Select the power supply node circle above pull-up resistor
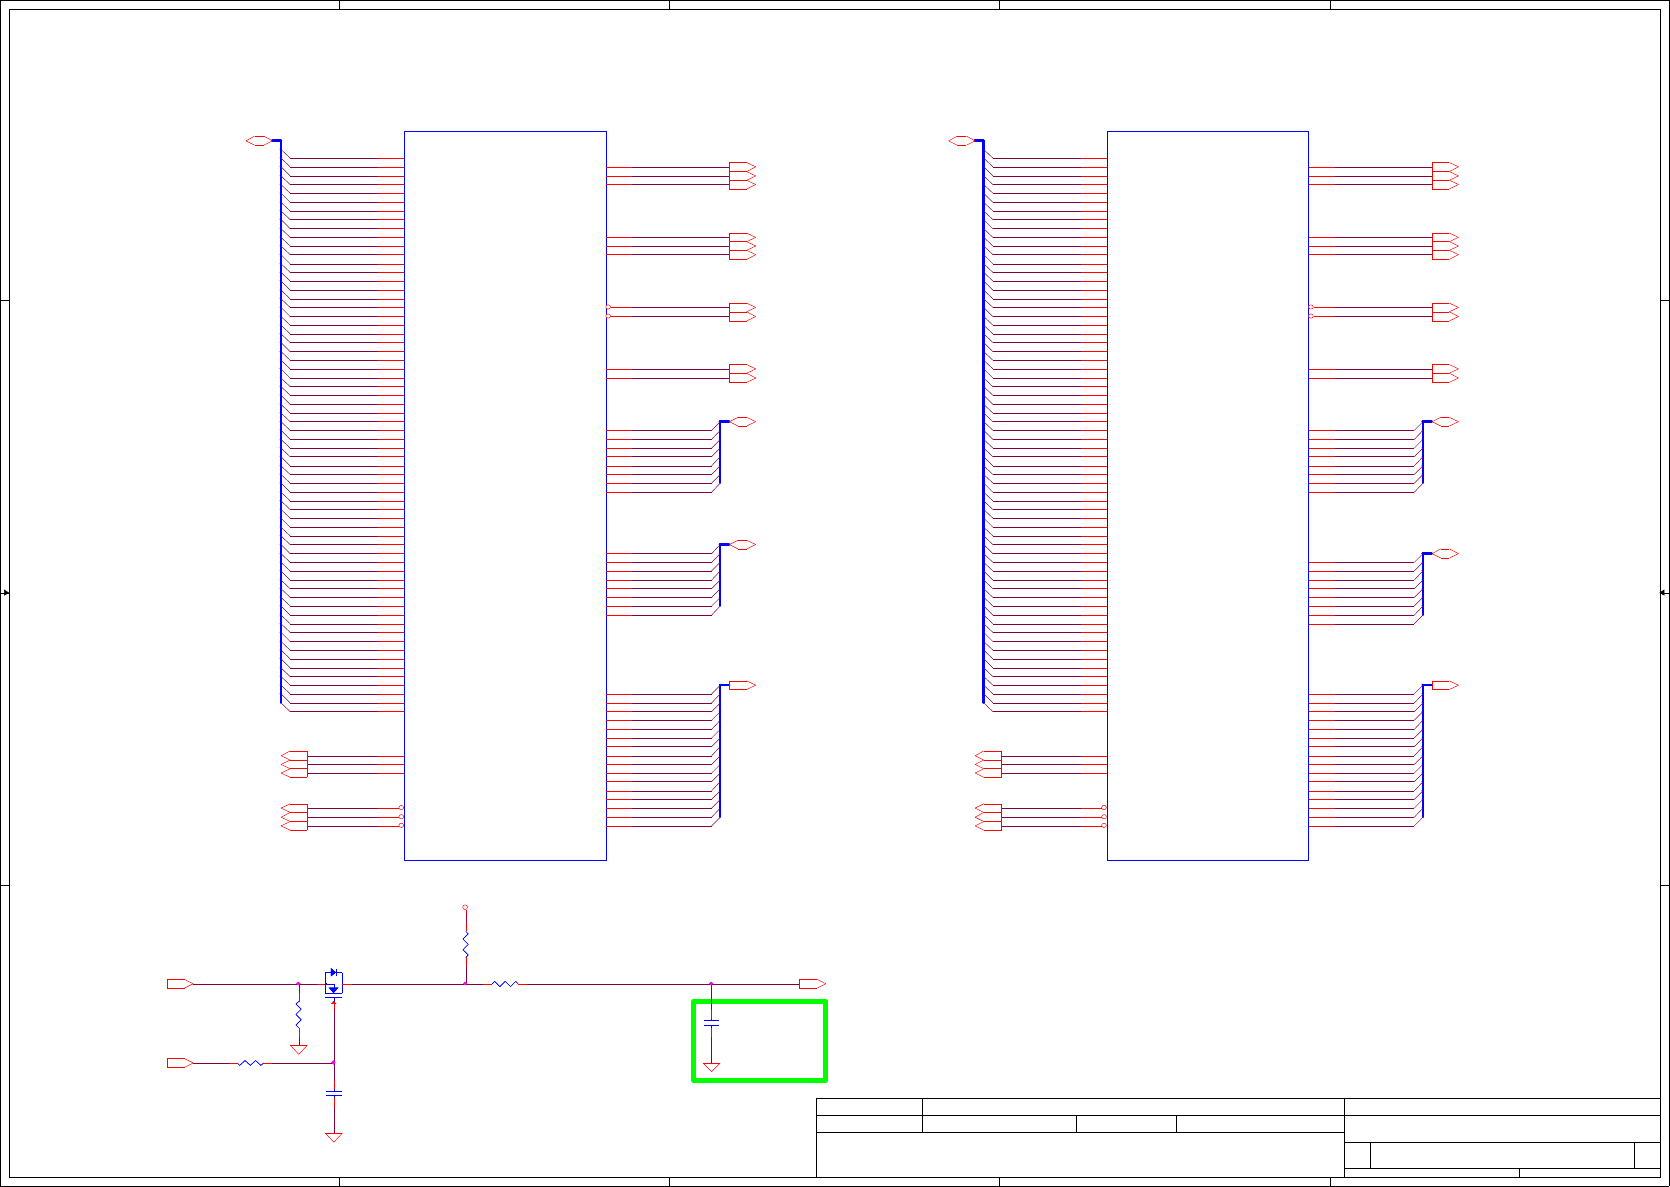Screen dimensions: 1670x1187 [x=465, y=907]
